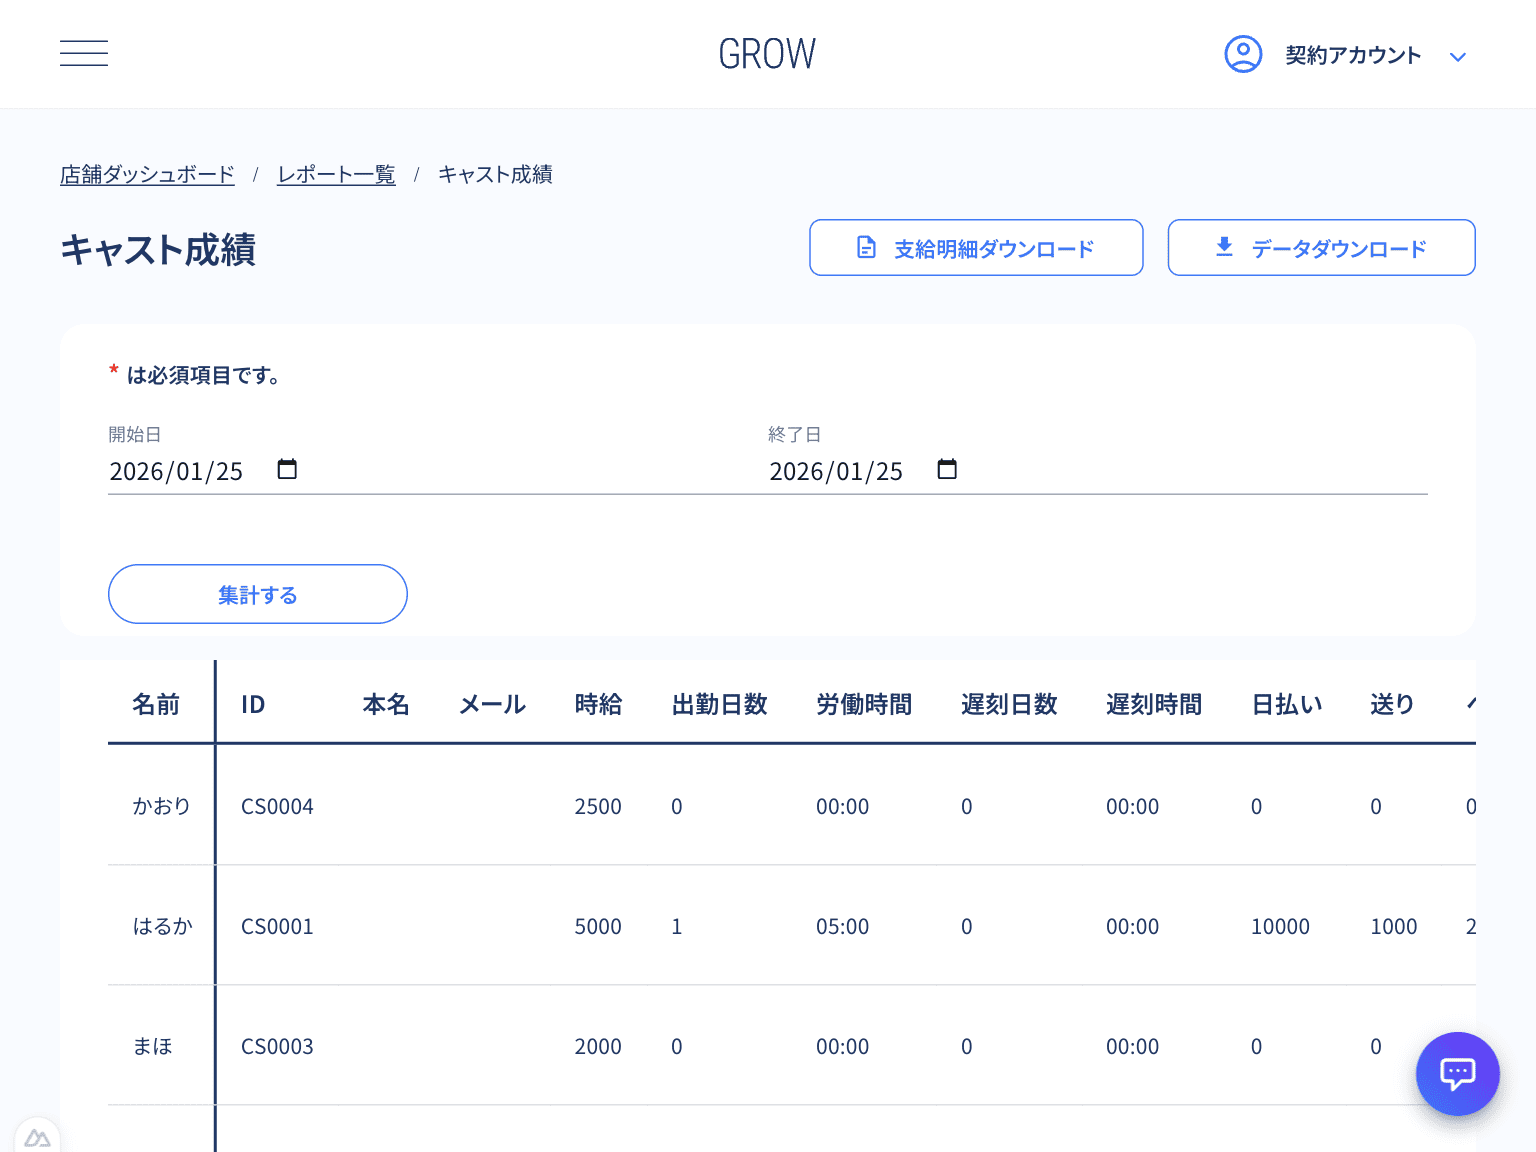Viewport: 1536px width, 1152px height.
Task: Open the start date 2026/01/25 date selector
Action: [x=176, y=470]
